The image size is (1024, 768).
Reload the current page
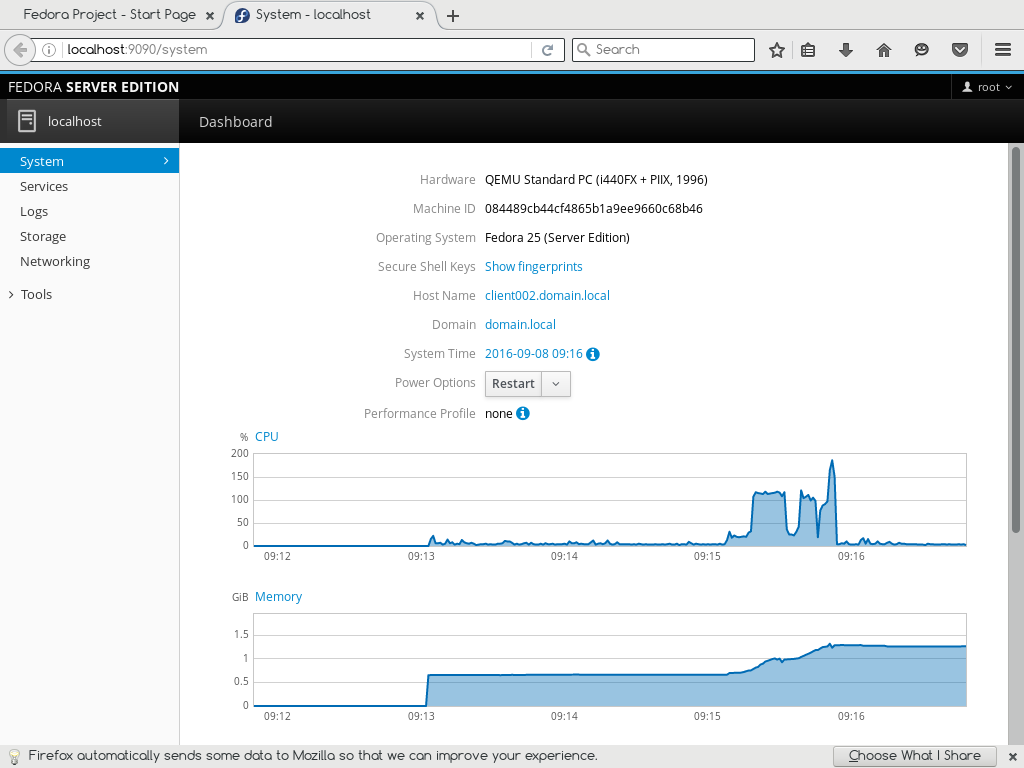(547, 50)
